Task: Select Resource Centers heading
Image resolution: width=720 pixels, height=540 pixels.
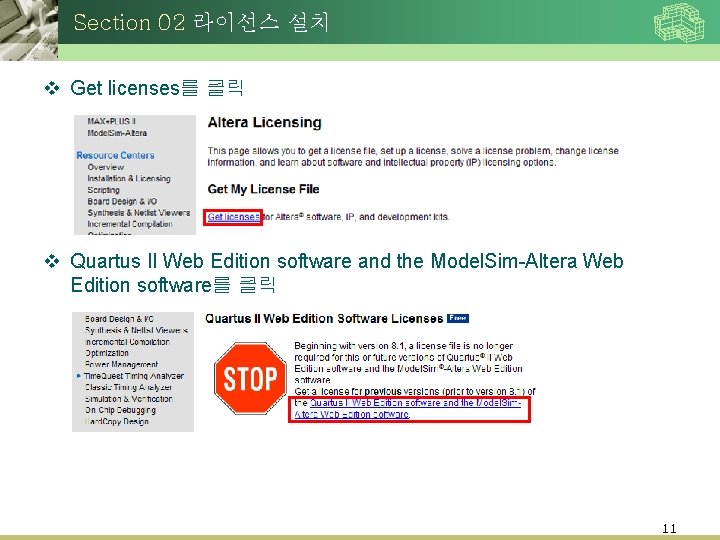Action: (x=115, y=155)
